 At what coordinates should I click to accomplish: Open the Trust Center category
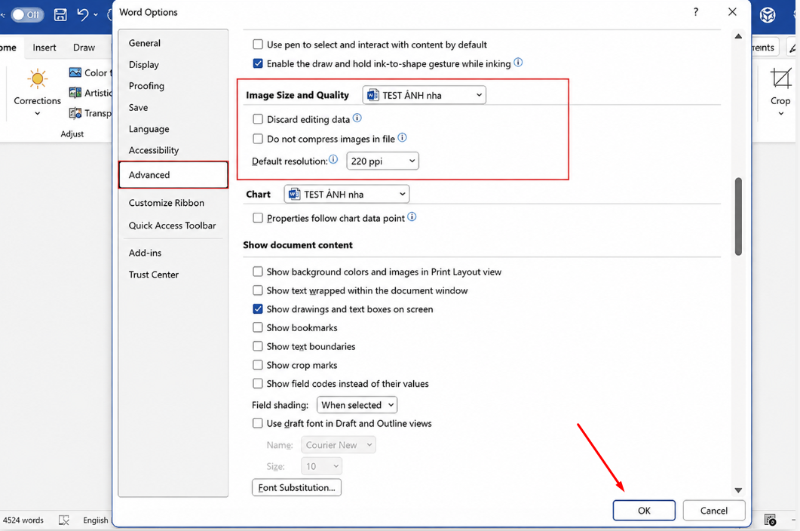click(173, 274)
